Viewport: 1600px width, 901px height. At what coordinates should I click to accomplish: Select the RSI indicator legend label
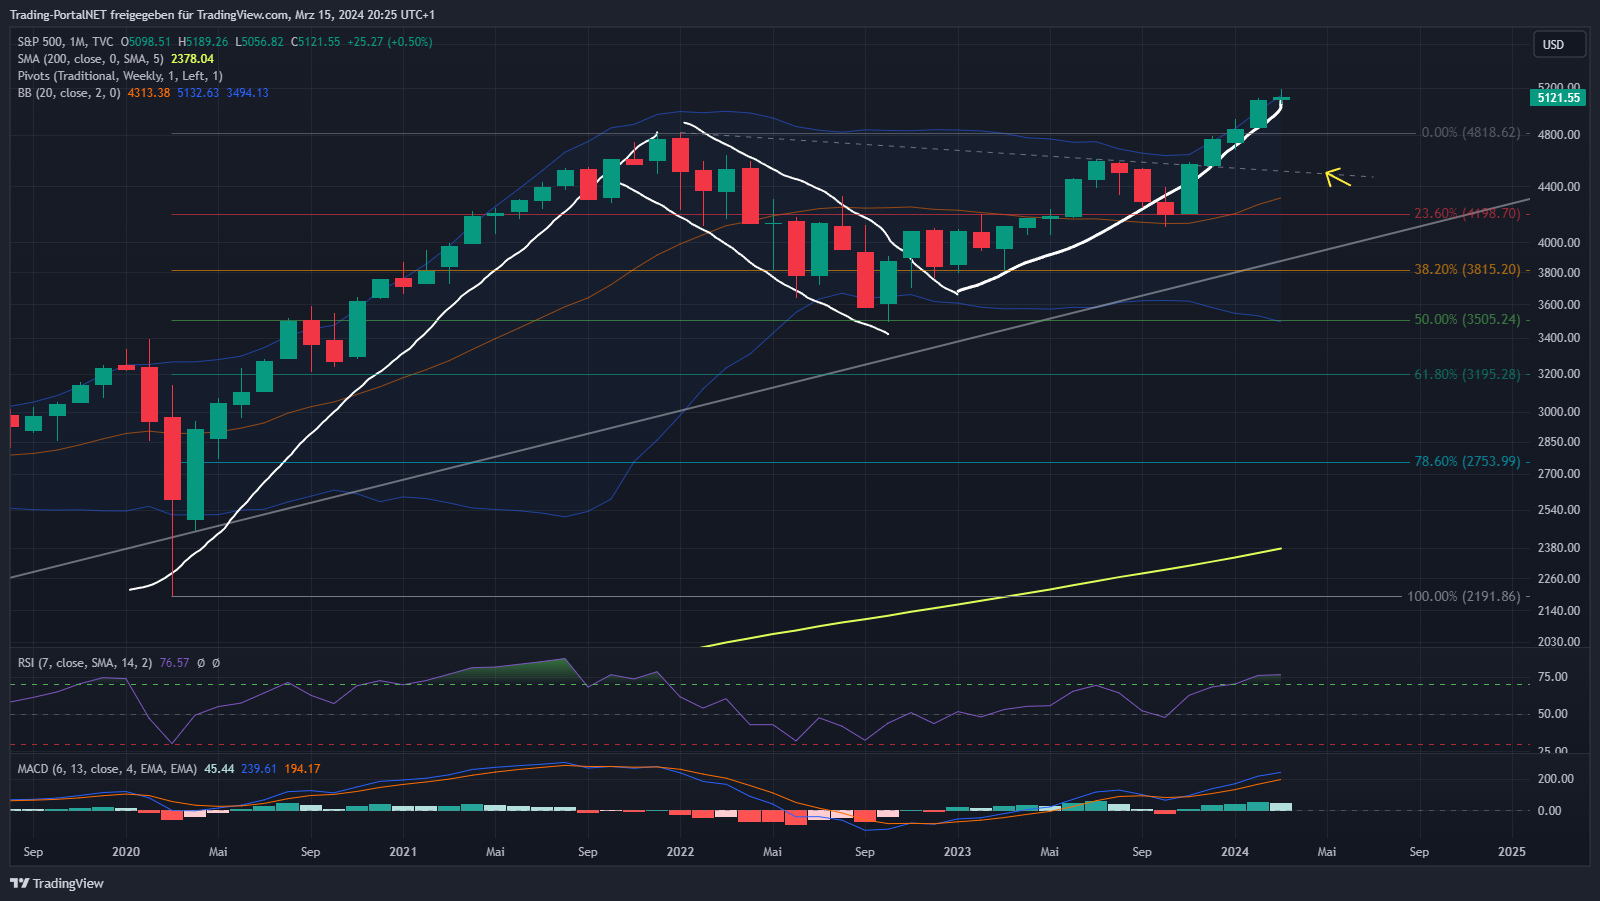pos(85,663)
